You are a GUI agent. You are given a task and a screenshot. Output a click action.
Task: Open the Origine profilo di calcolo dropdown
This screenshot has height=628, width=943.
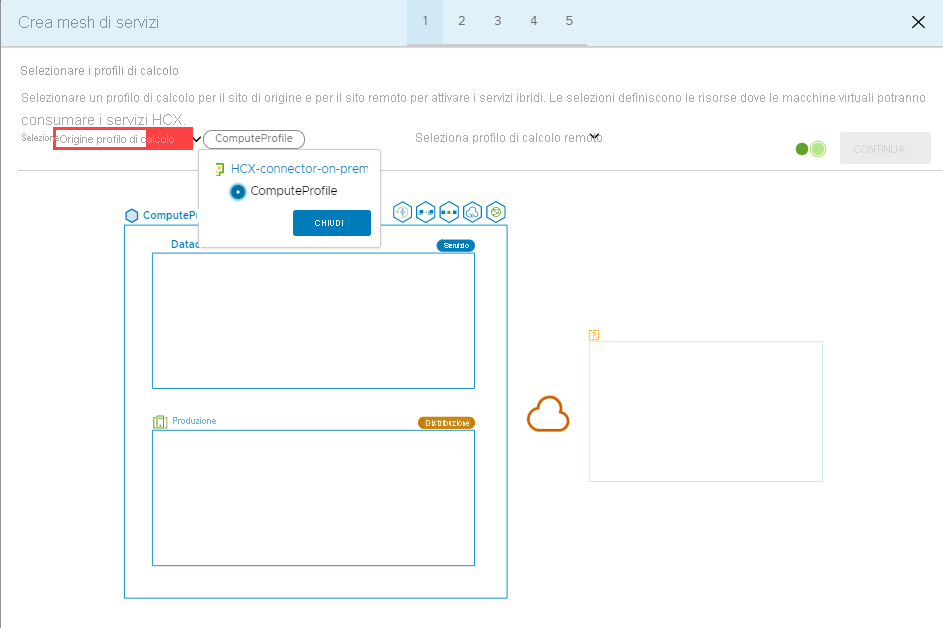click(x=123, y=139)
